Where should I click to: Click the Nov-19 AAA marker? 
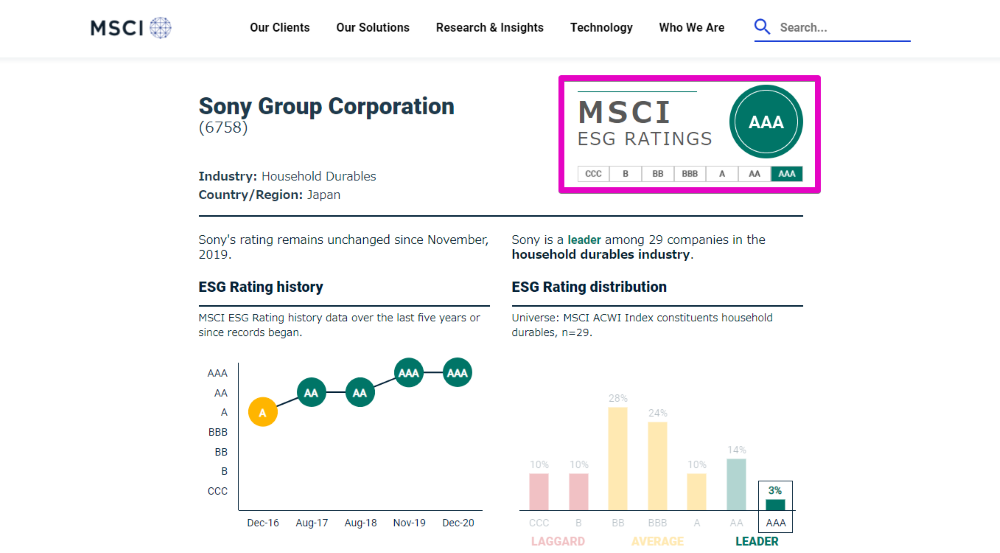pyautogui.click(x=409, y=372)
